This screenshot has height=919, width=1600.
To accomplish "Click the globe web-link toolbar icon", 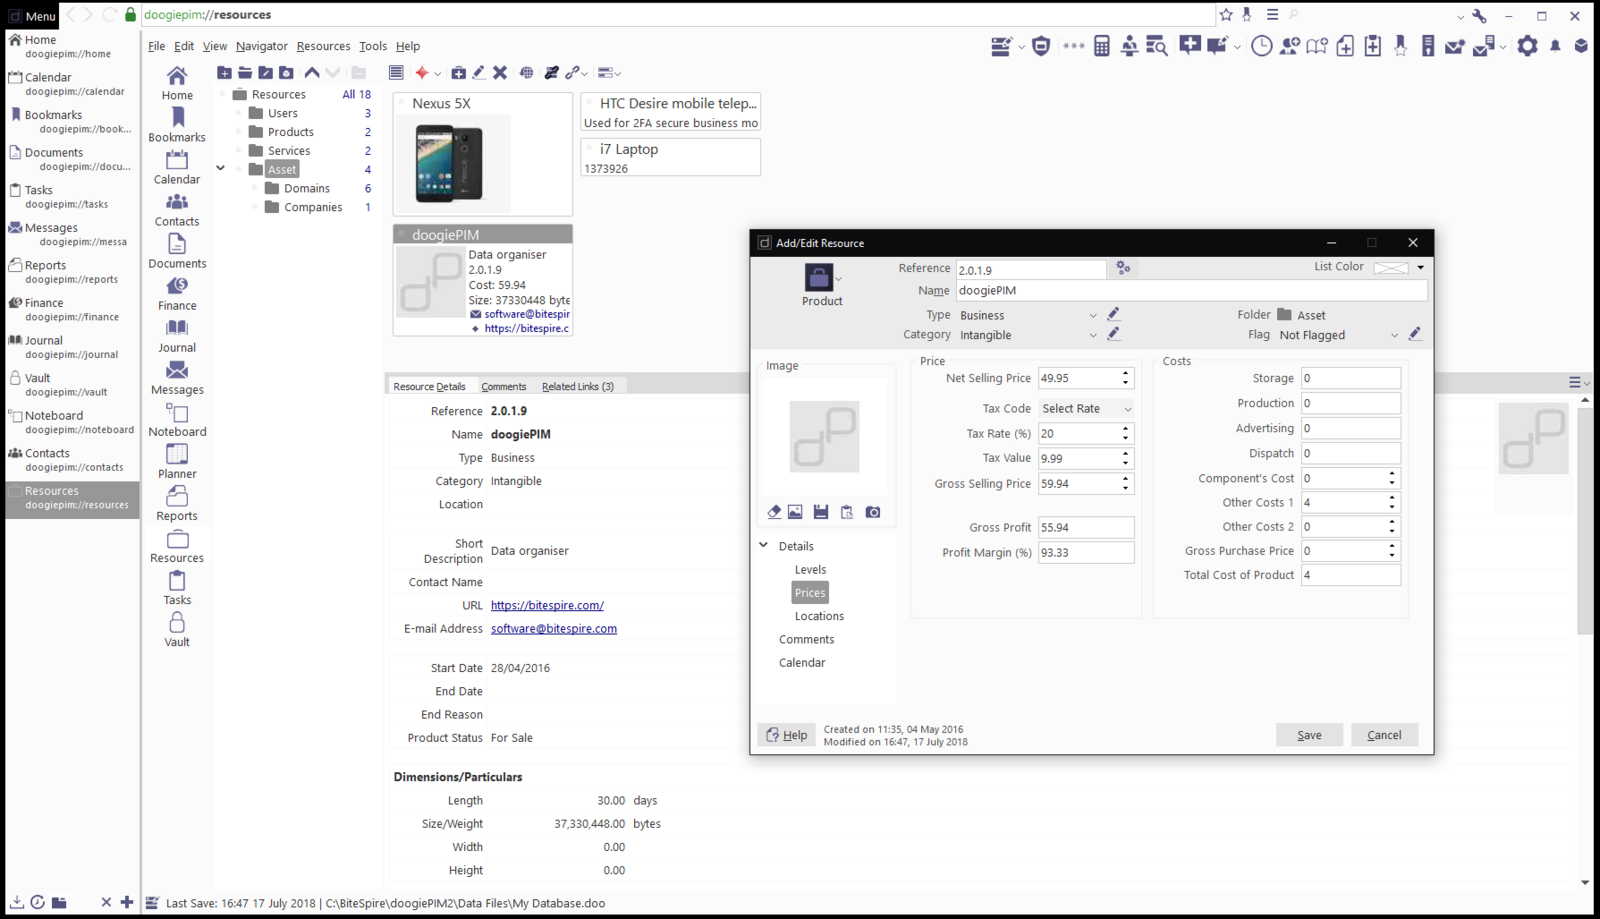I will pyautogui.click(x=526, y=72).
